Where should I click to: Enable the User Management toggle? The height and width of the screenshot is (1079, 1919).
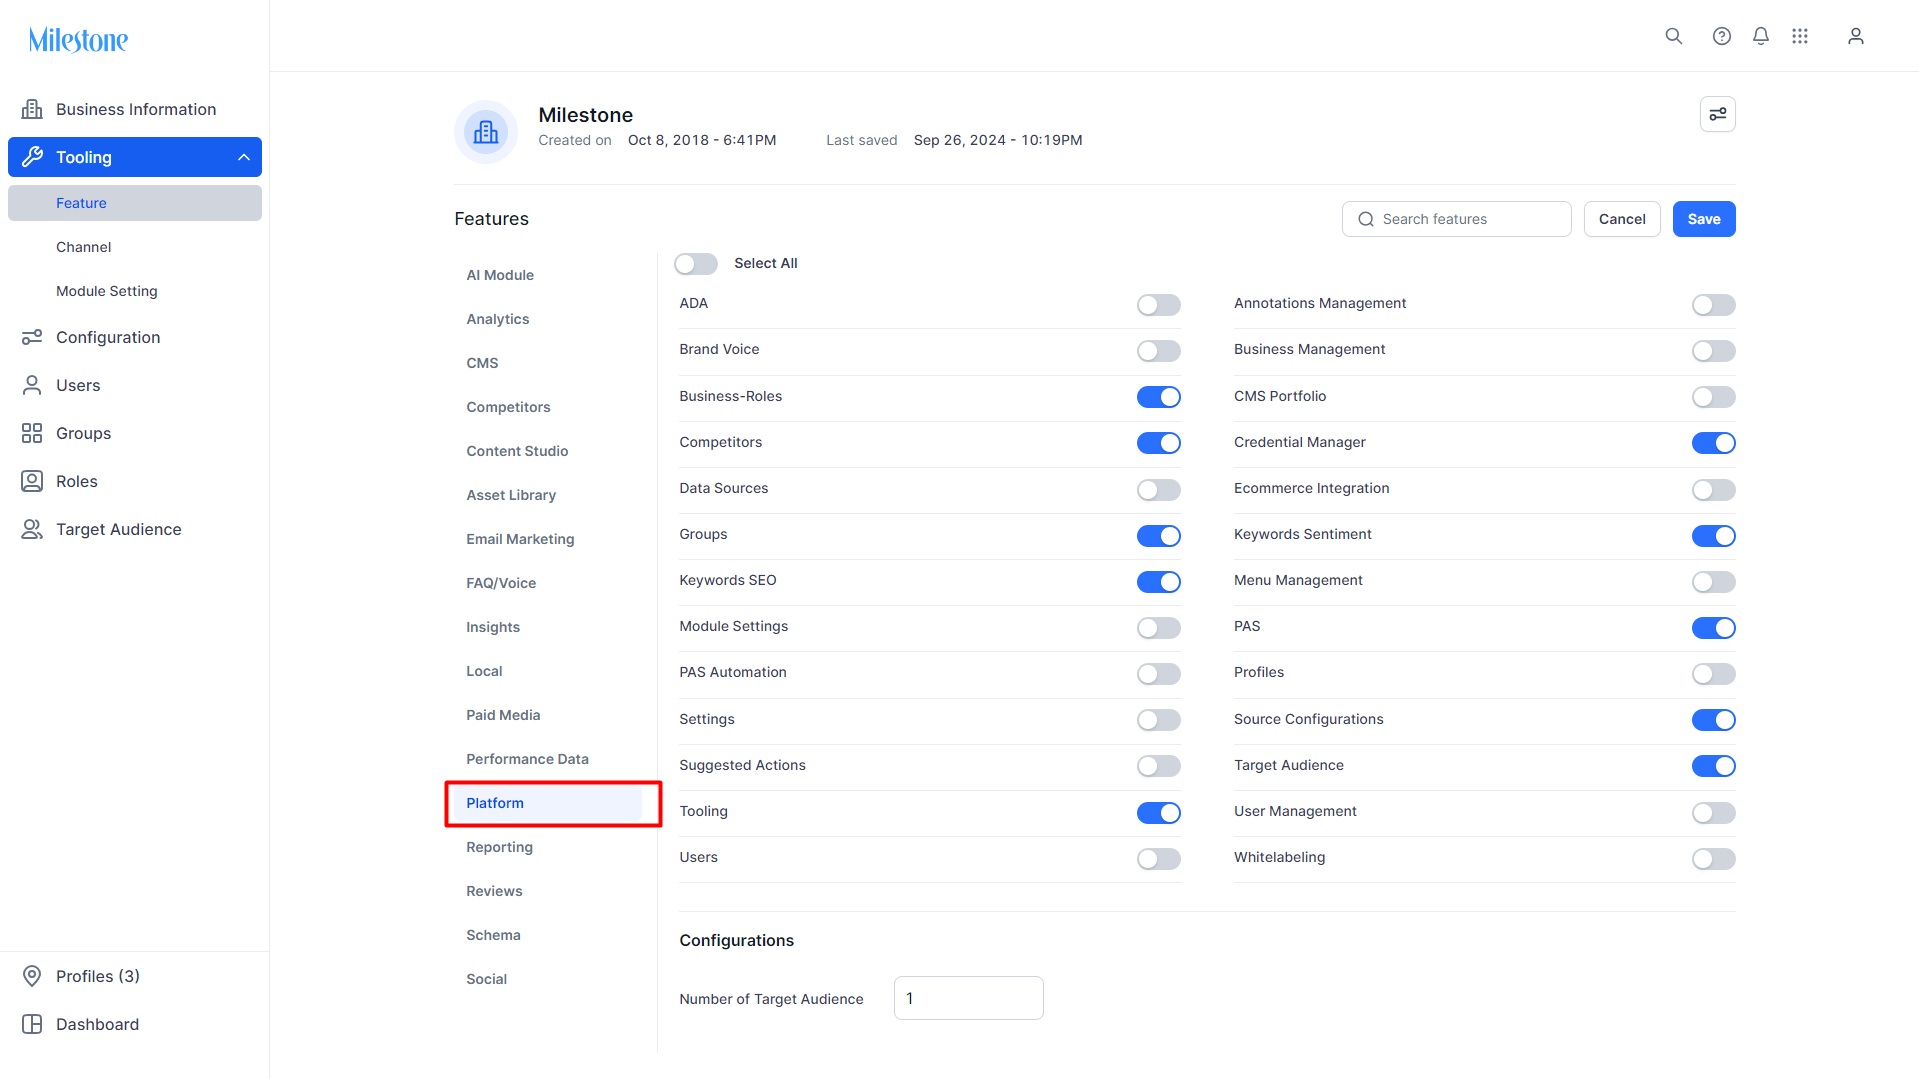click(x=1714, y=813)
